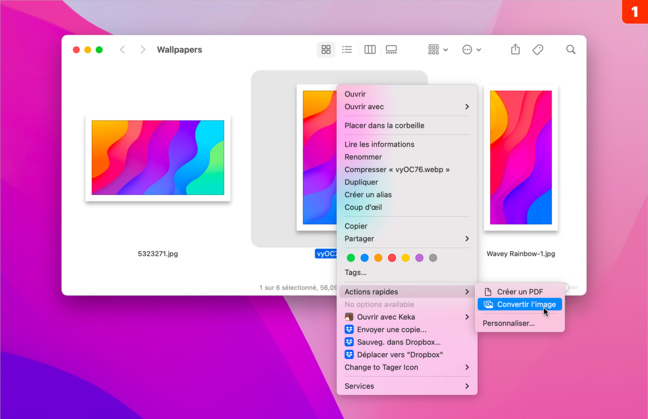Choose Déplacer vers "Dropbox"
This screenshot has height=419, width=648.
tap(407, 355)
